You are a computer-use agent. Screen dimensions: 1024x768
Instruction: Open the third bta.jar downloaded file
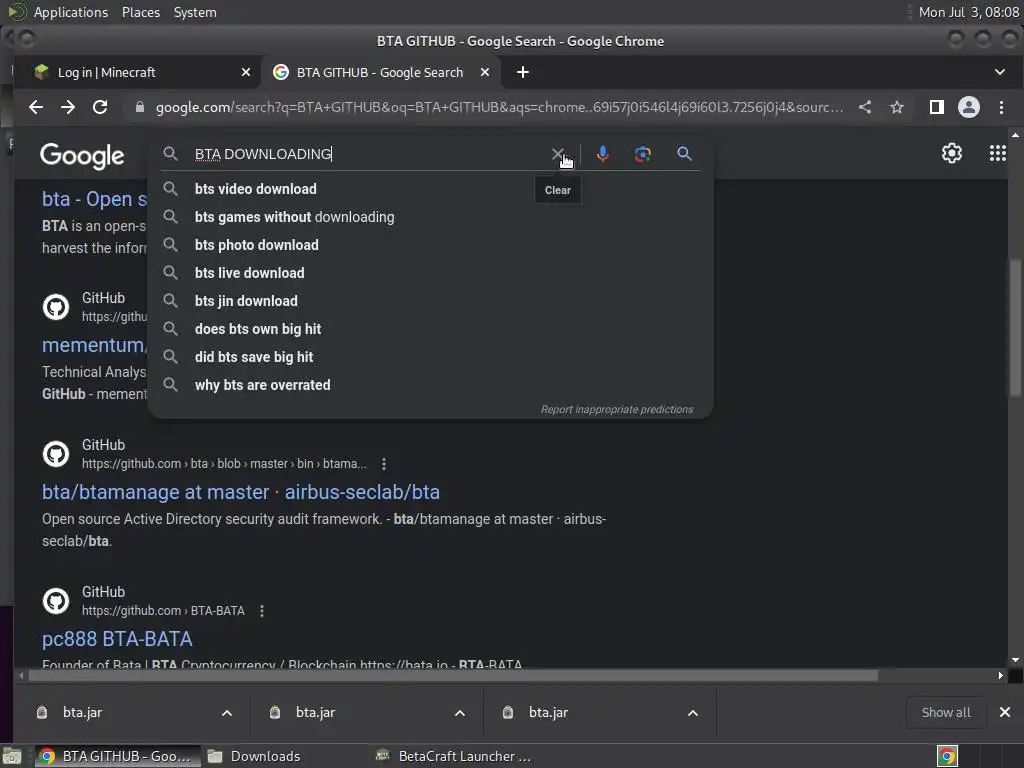tap(549, 712)
